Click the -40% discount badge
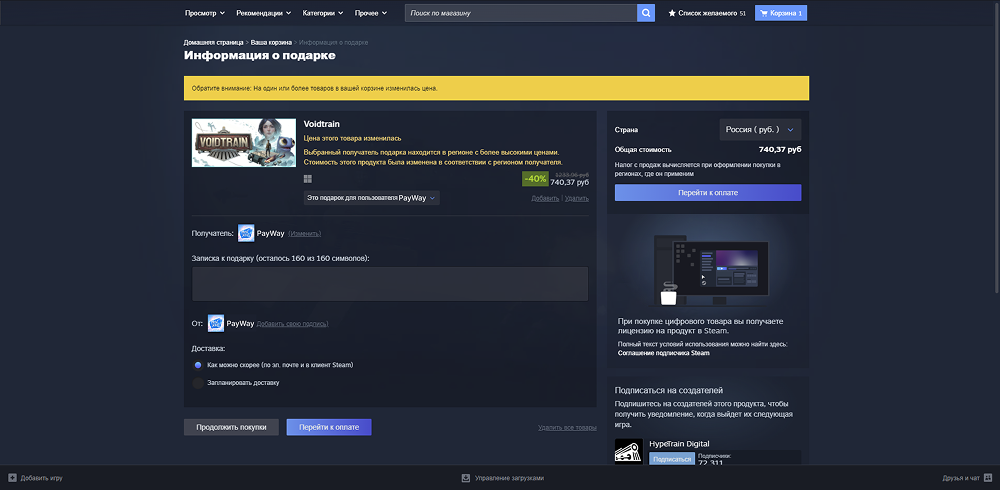 [x=535, y=179]
